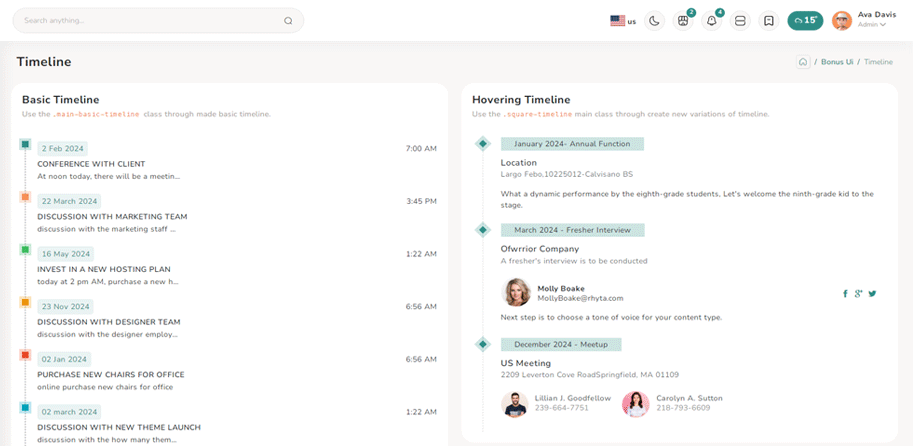Image resolution: width=913 pixels, height=446 pixels.
Task: Open the shop icon with badge 2
Action: [683, 20]
